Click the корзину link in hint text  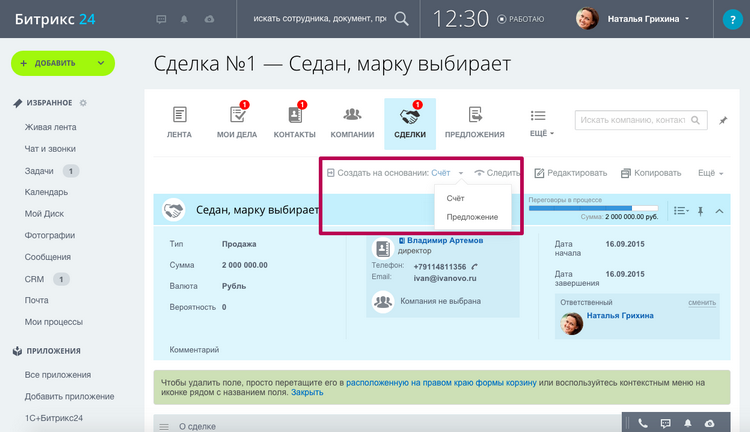point(441,383)
